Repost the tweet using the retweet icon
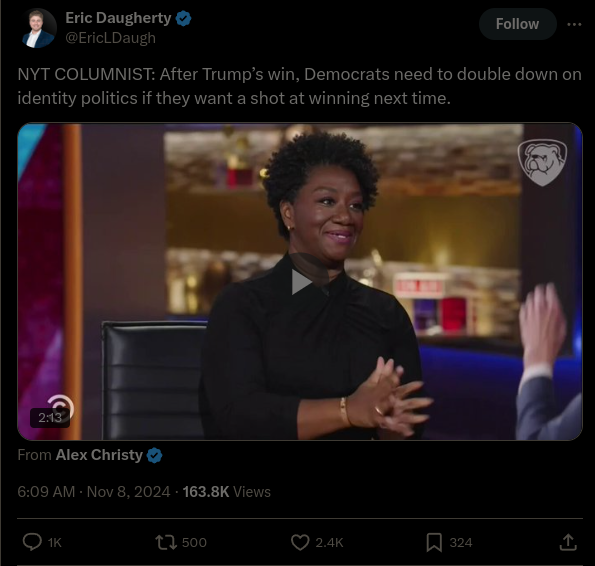The height and width of the screenshot is (566, 595). click(x=166, y=542)
